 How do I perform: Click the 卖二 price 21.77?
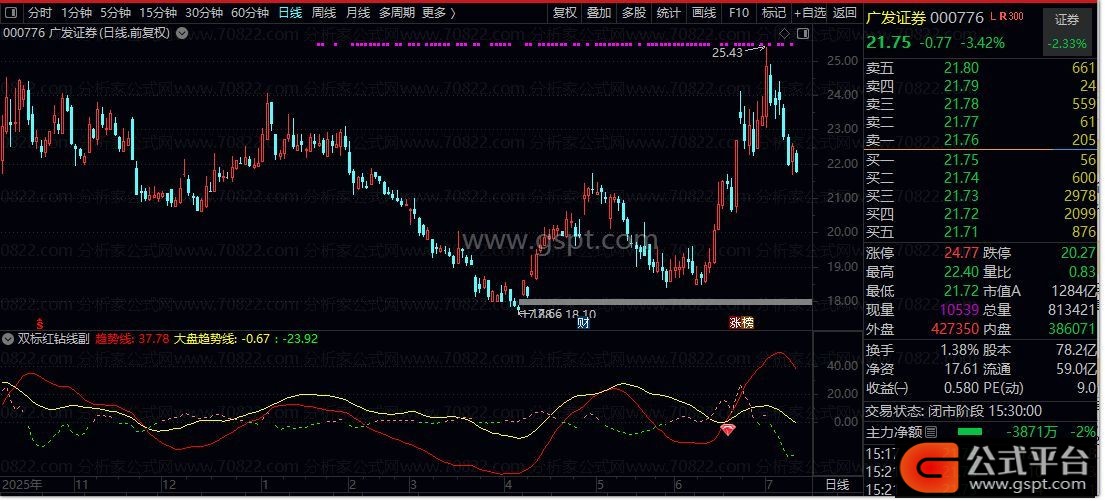pyautogui.click(x=961, y=123)
